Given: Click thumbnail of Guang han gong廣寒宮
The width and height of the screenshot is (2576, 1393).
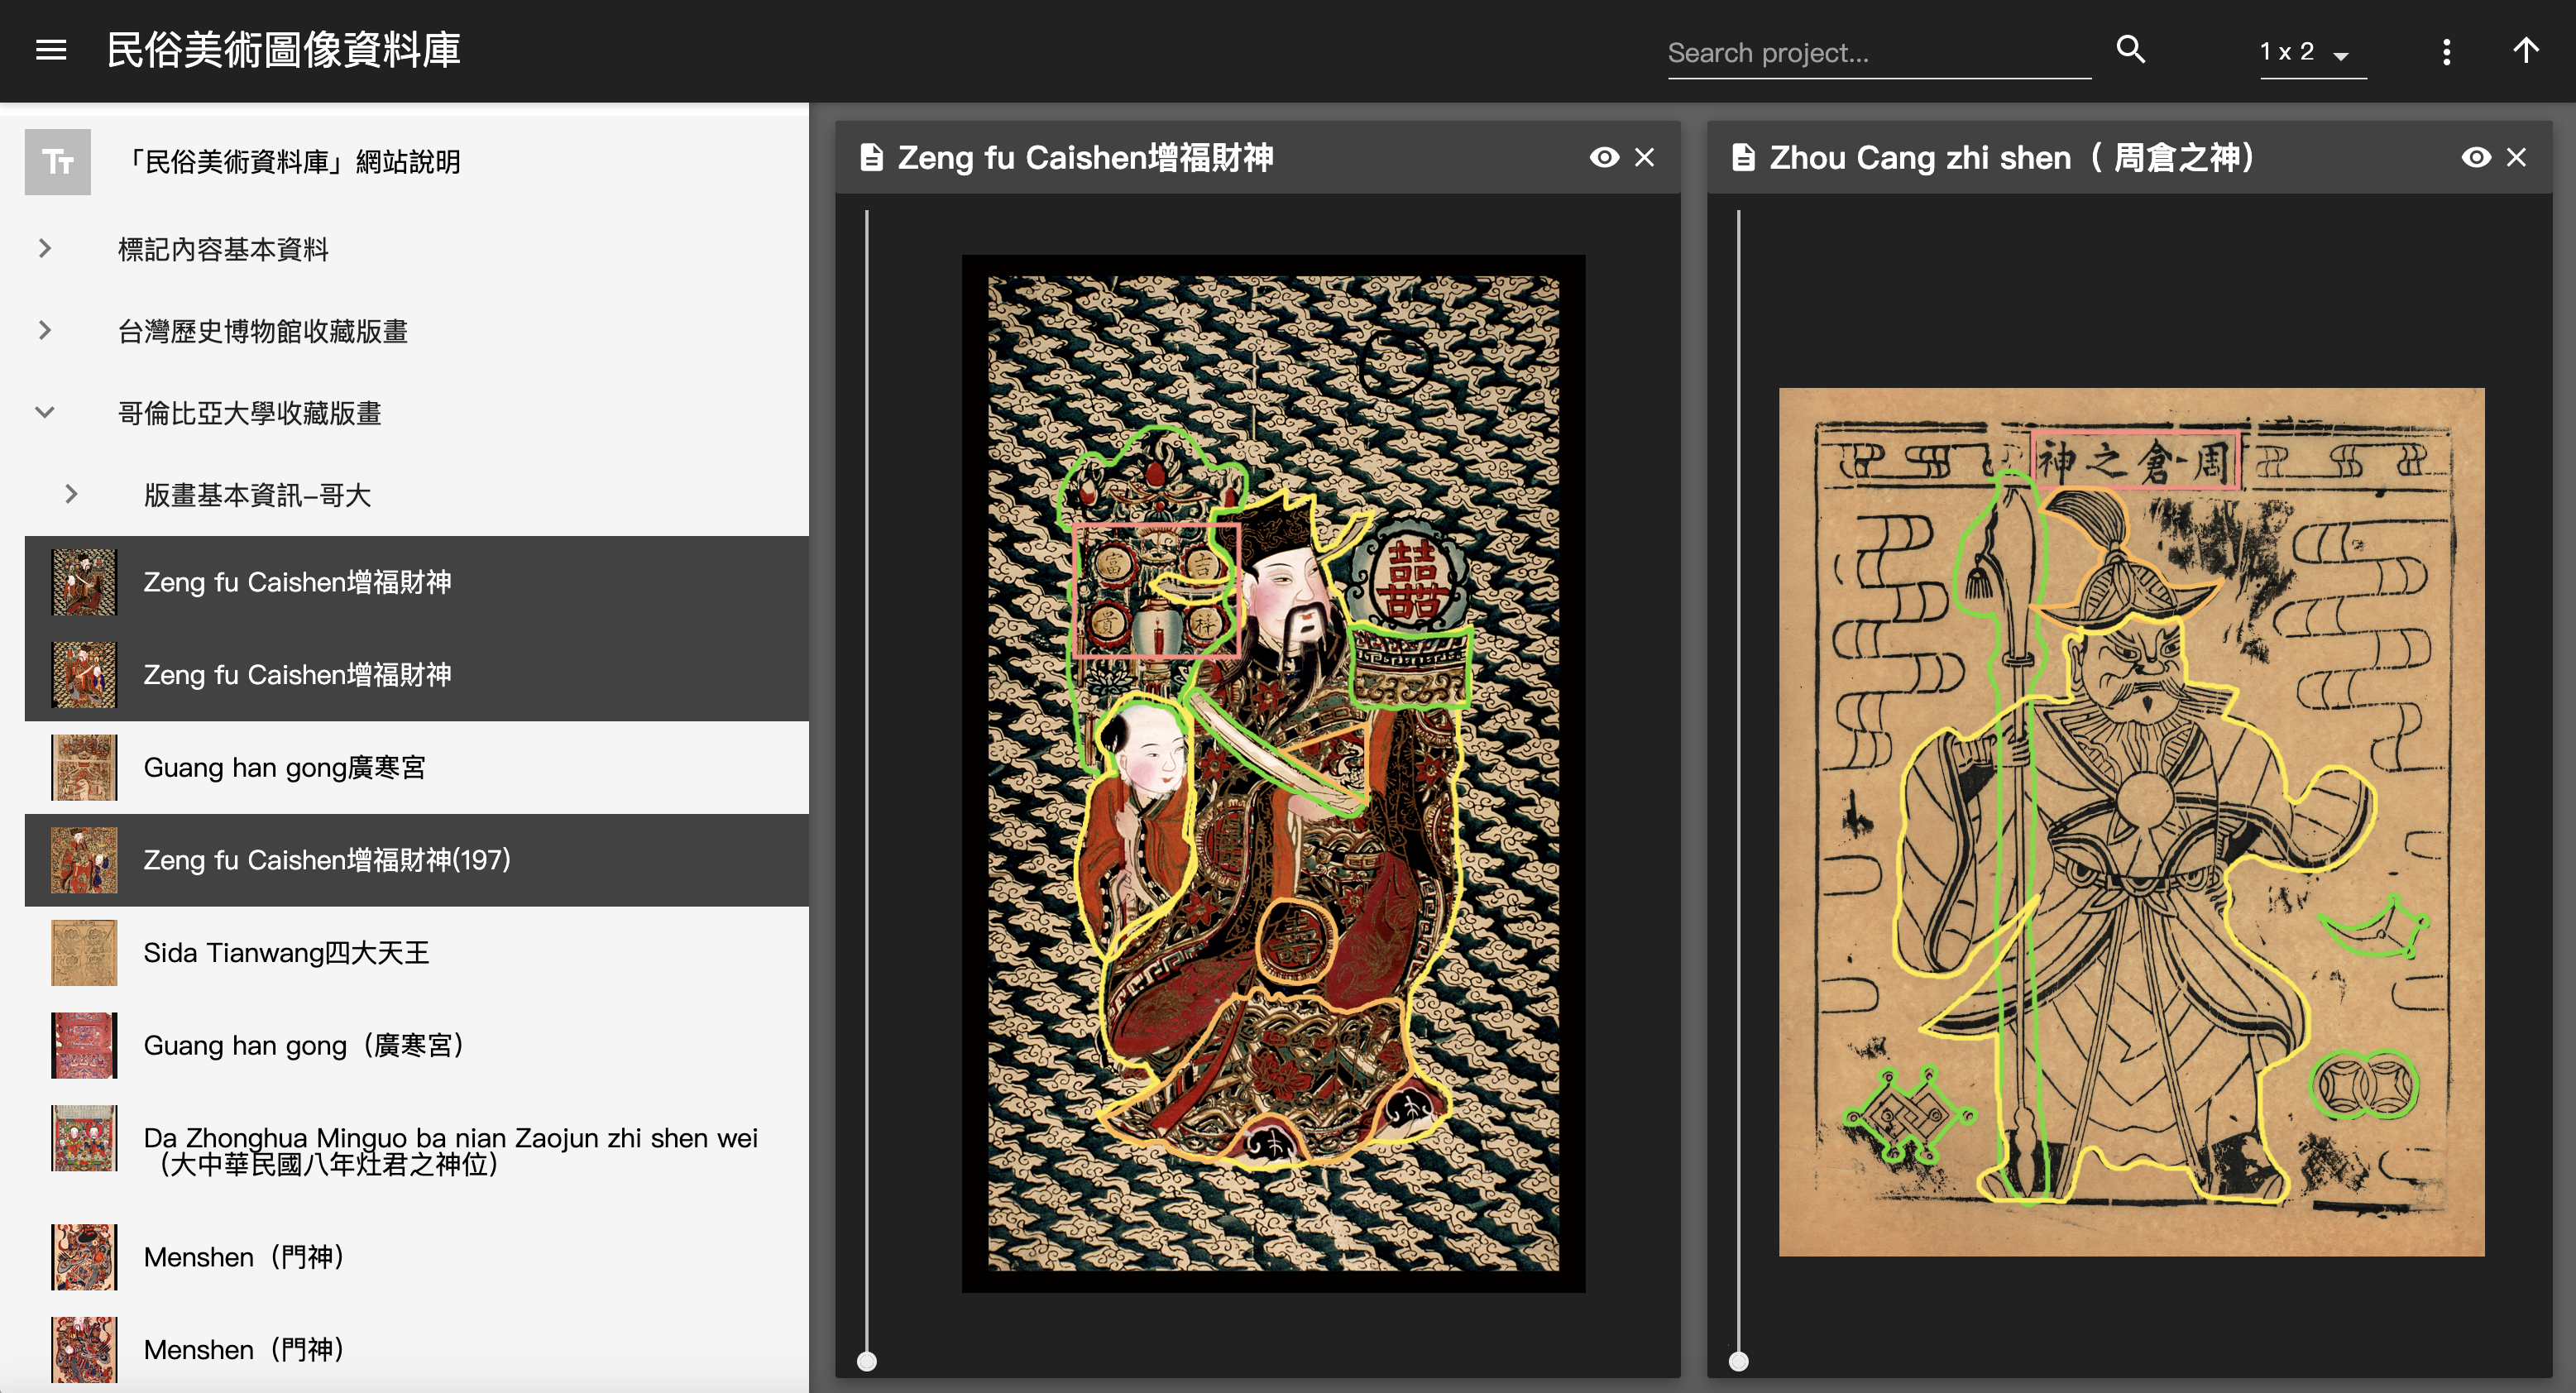Looking at the screenshot, I should point(84,767).
